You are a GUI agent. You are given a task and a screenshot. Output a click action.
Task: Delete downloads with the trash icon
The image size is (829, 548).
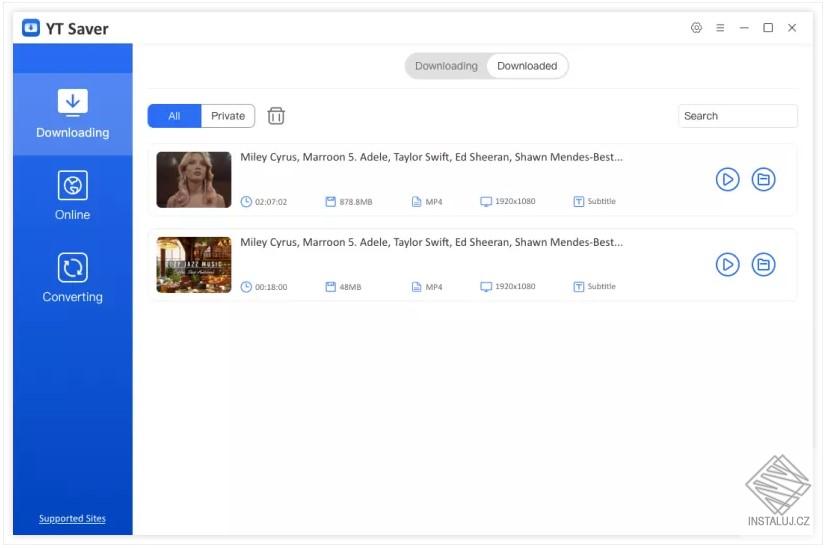[275, 116]
